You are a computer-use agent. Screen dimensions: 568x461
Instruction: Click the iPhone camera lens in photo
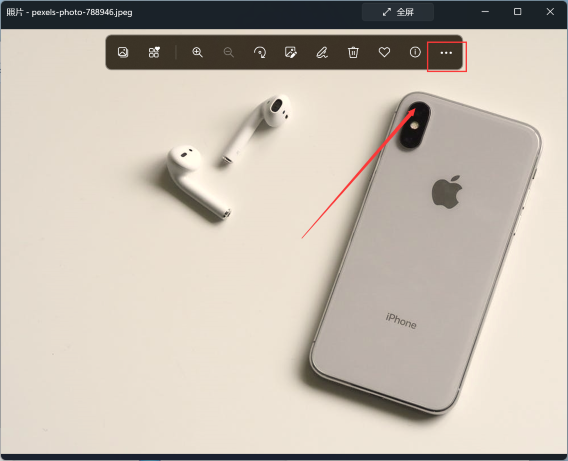tap(414, 125)
